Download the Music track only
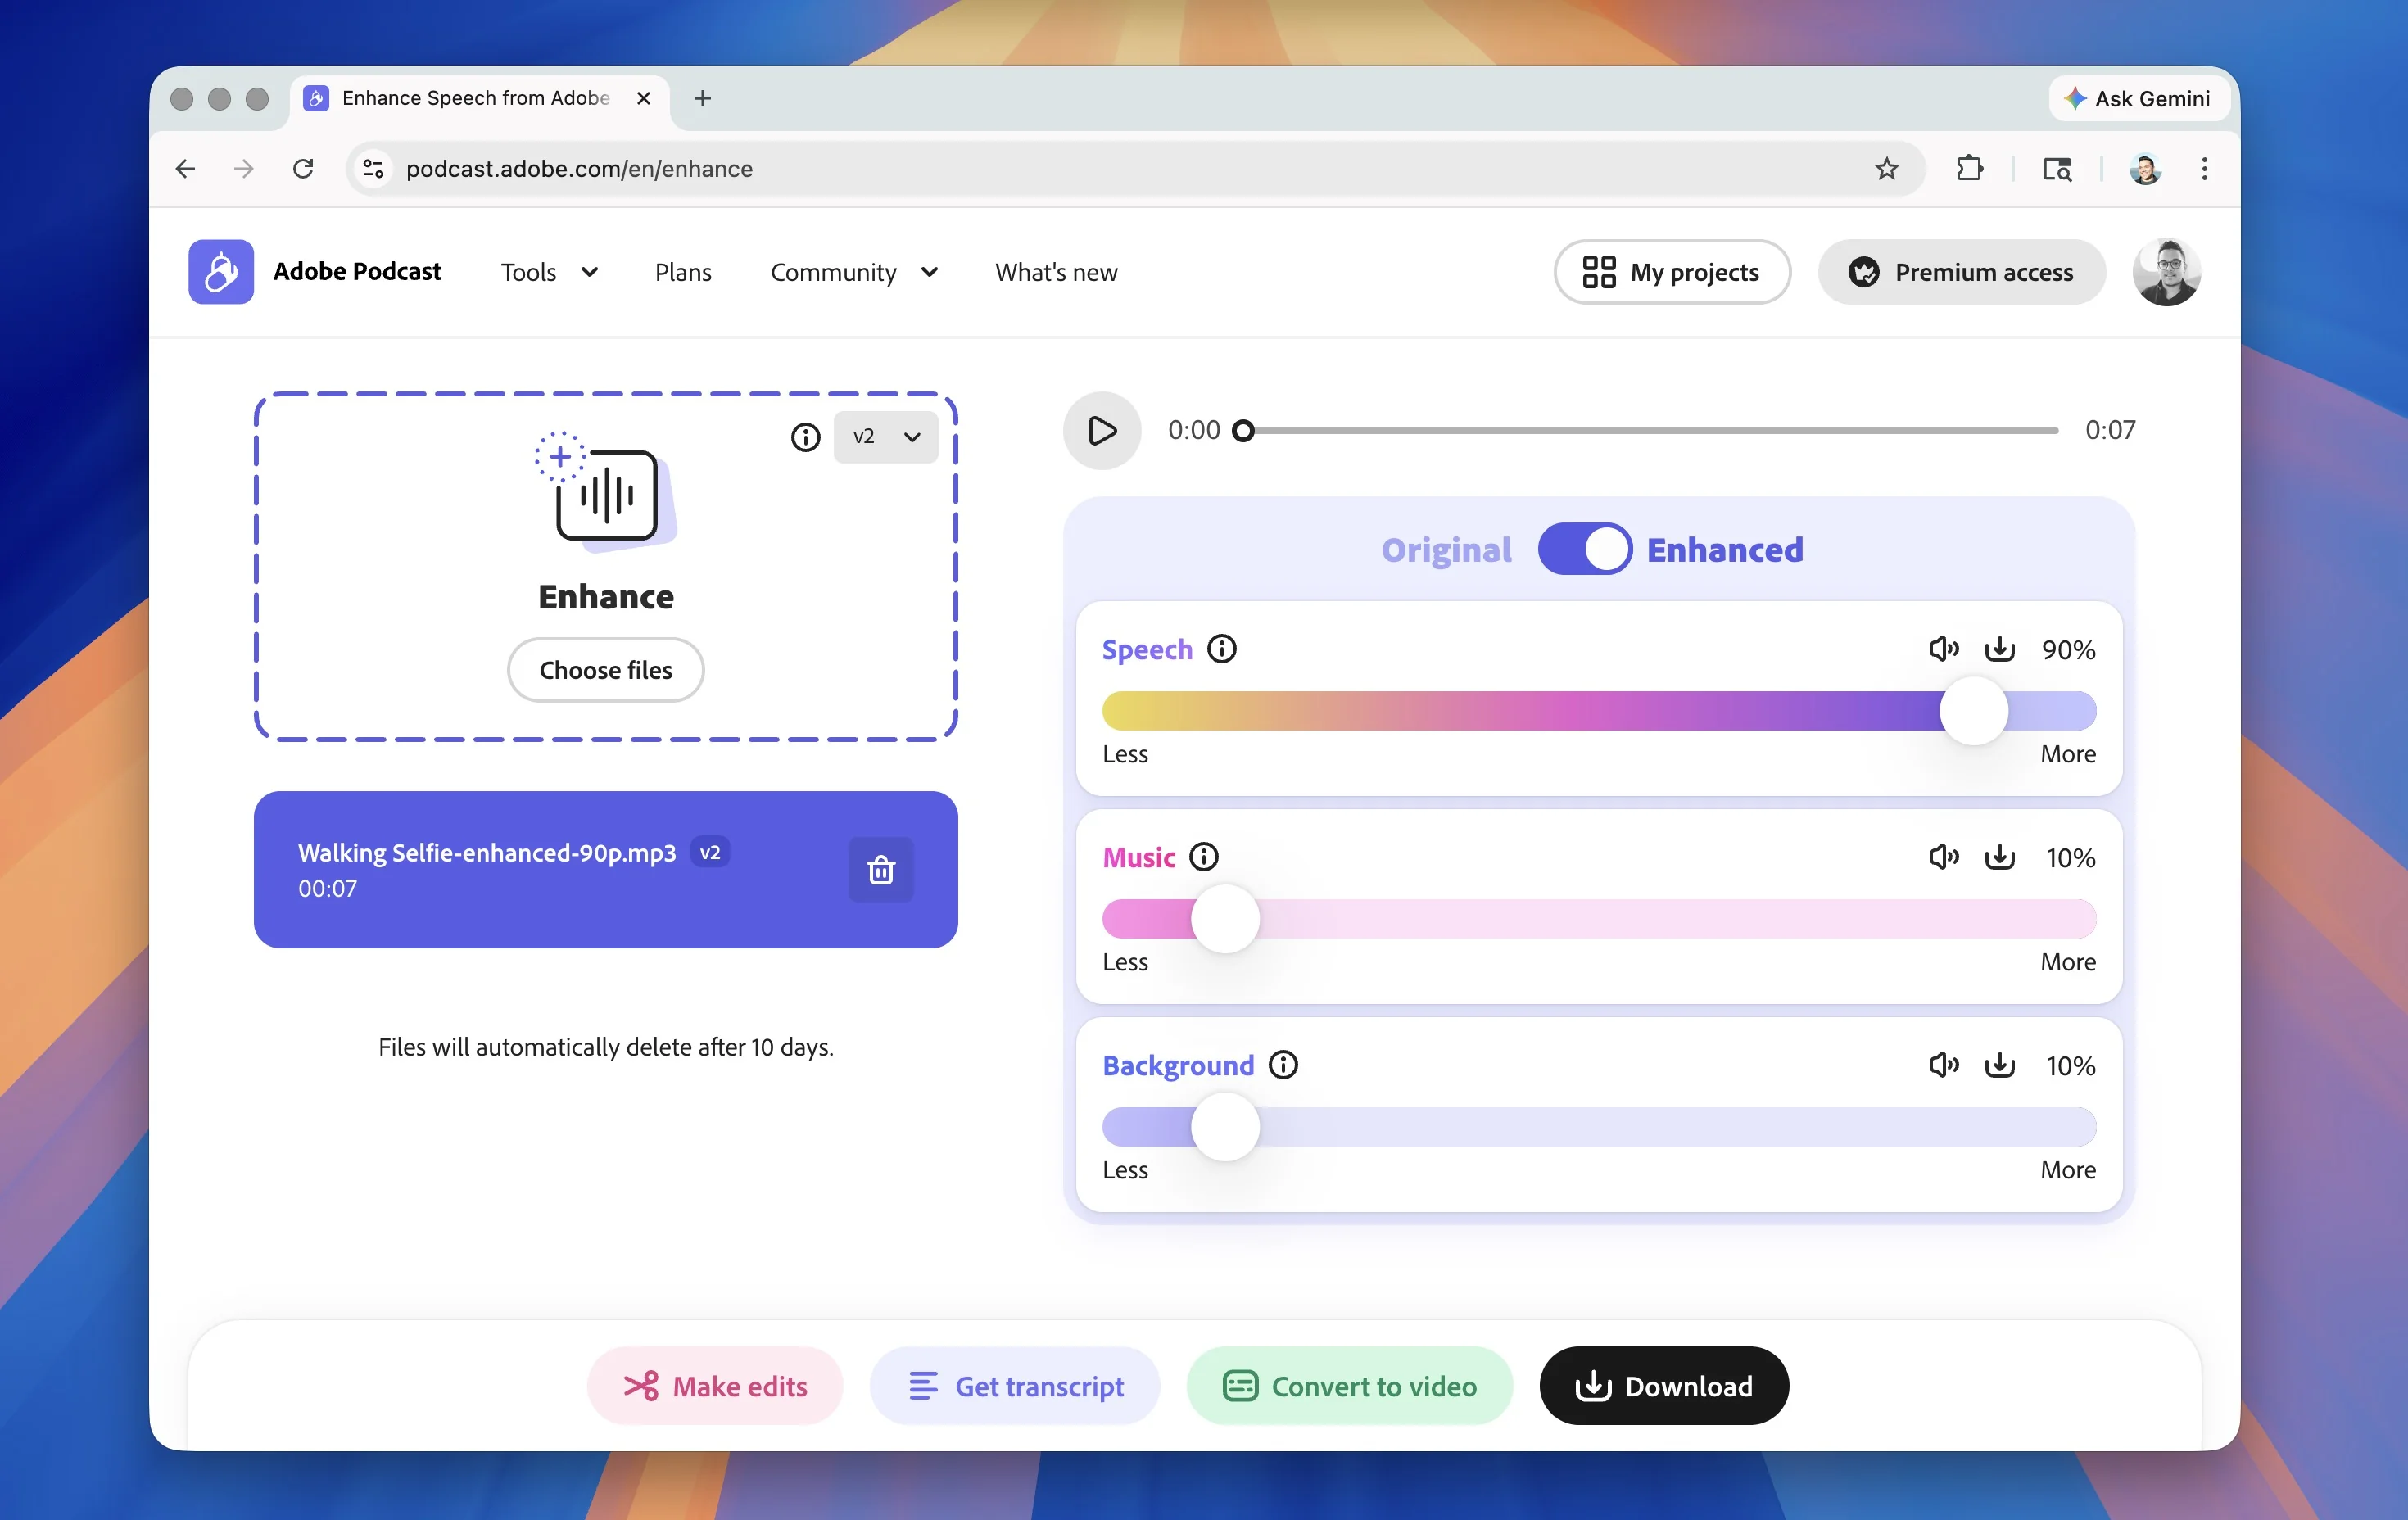This screenshot has width=2408, height=1520. coord(1999,857)
